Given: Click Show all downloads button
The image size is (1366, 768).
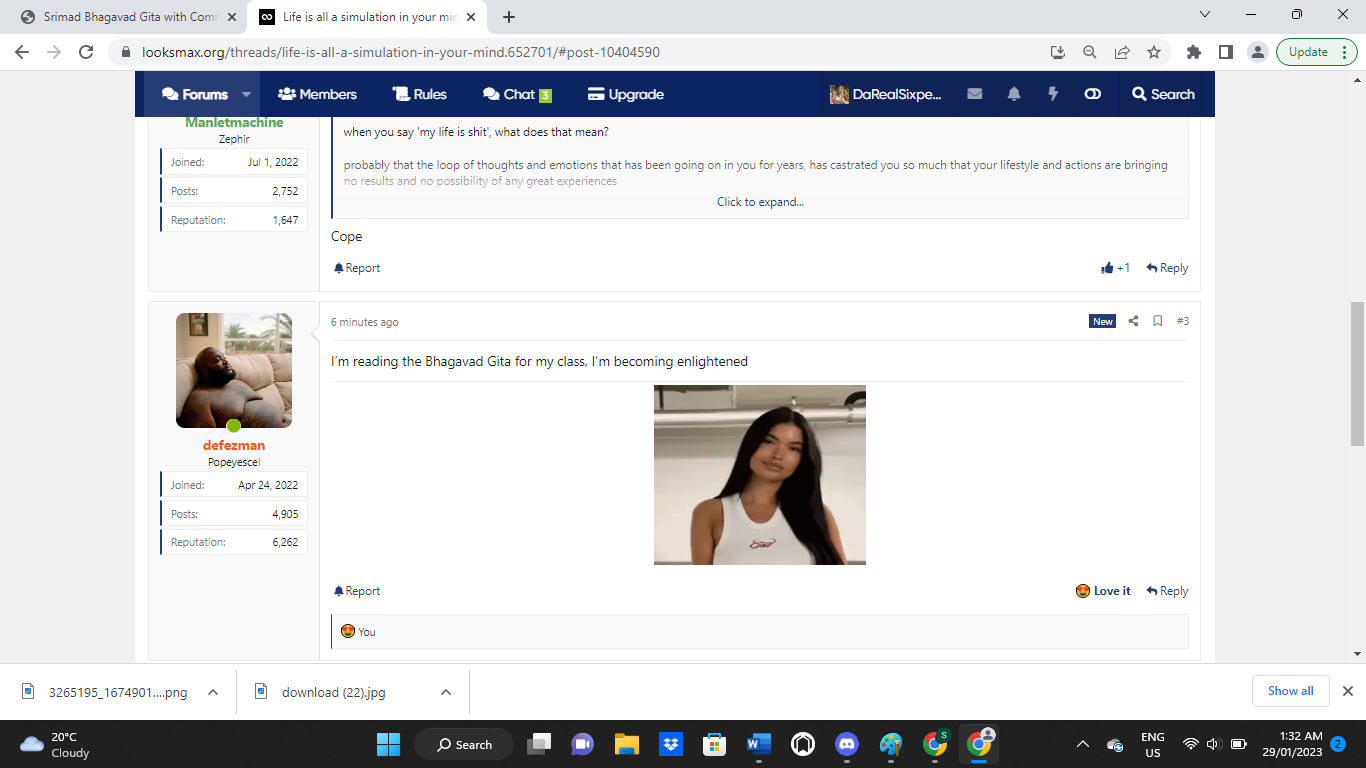Looking at the screenshot, I should pos(1291,691).
